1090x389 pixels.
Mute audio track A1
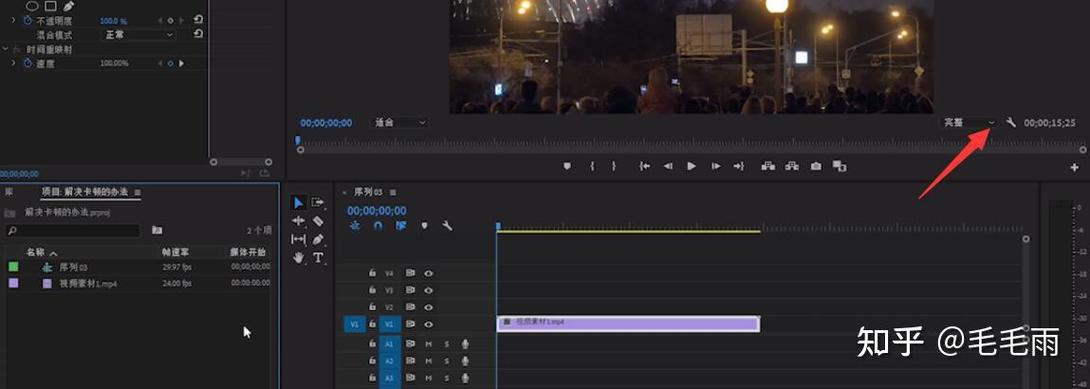429,343
